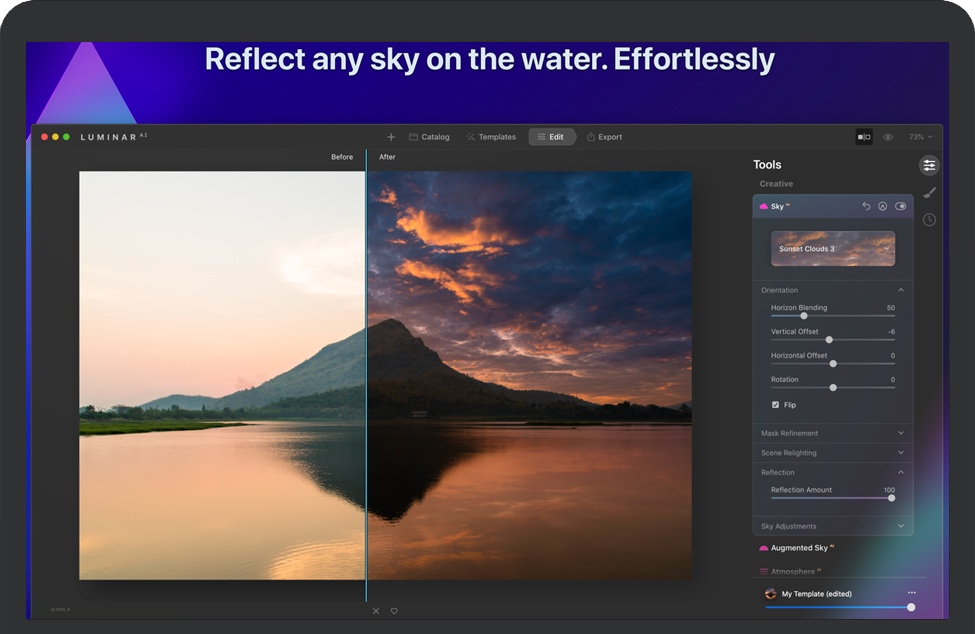Click the plus icon to add photos
The height and width of the screenshot is (634, 975).
(x=391, y=137)
